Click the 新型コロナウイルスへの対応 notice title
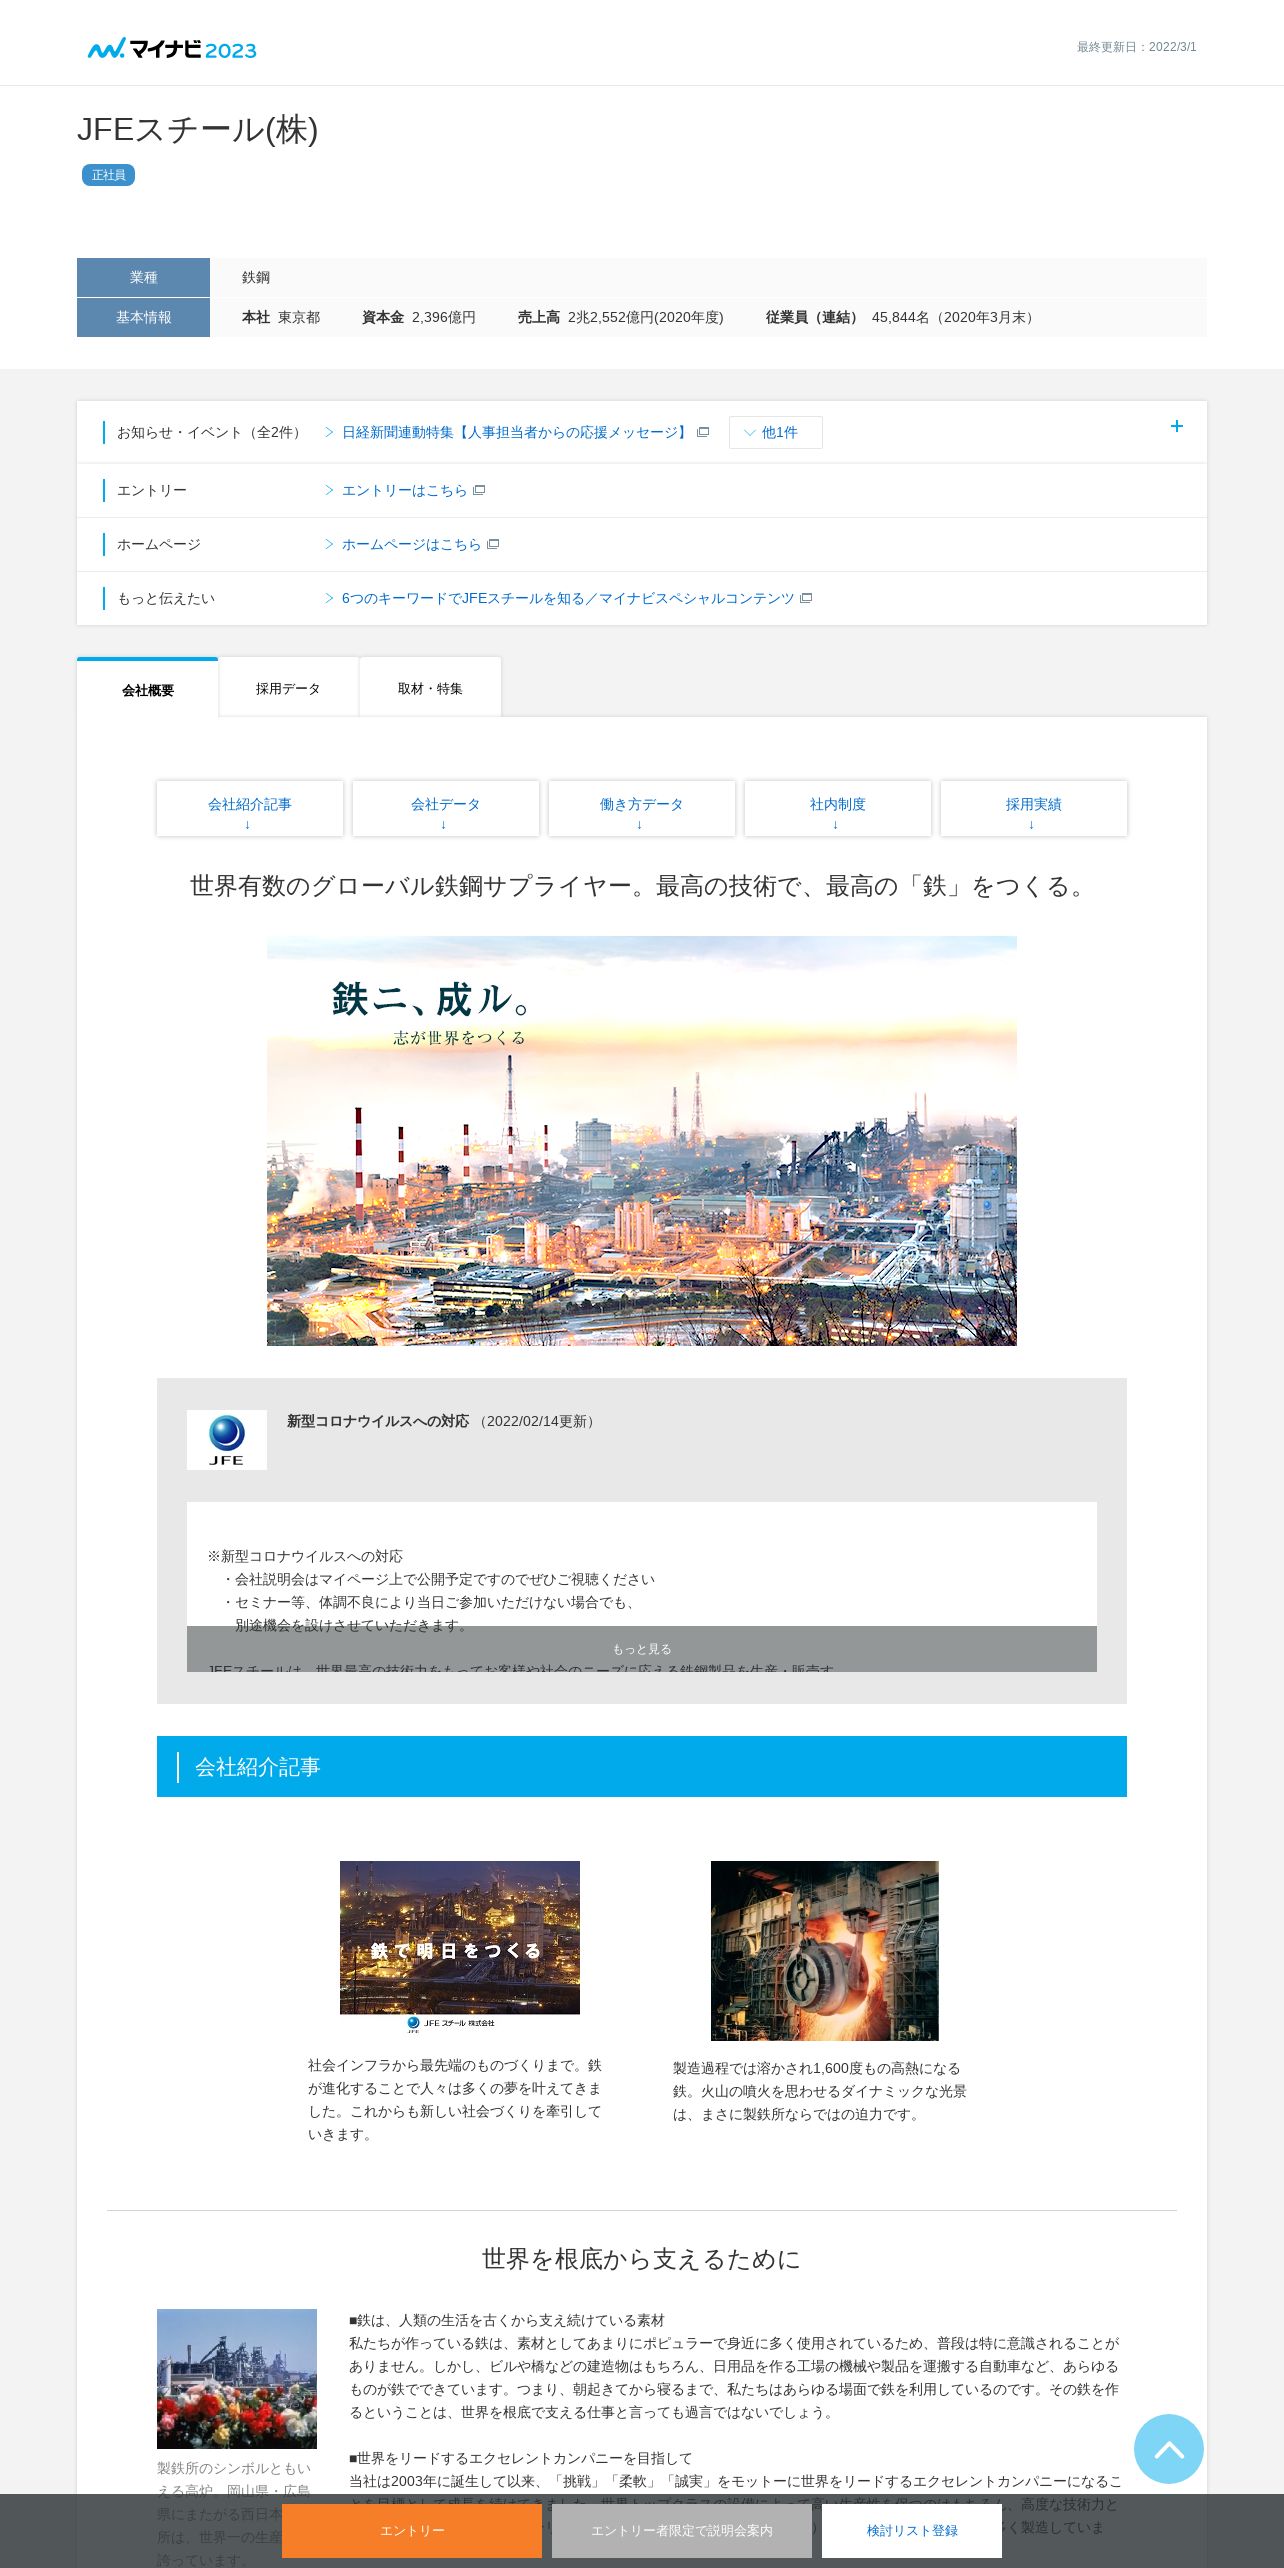Viewport: 1284px width, 2568px height. coord(378,1421)
